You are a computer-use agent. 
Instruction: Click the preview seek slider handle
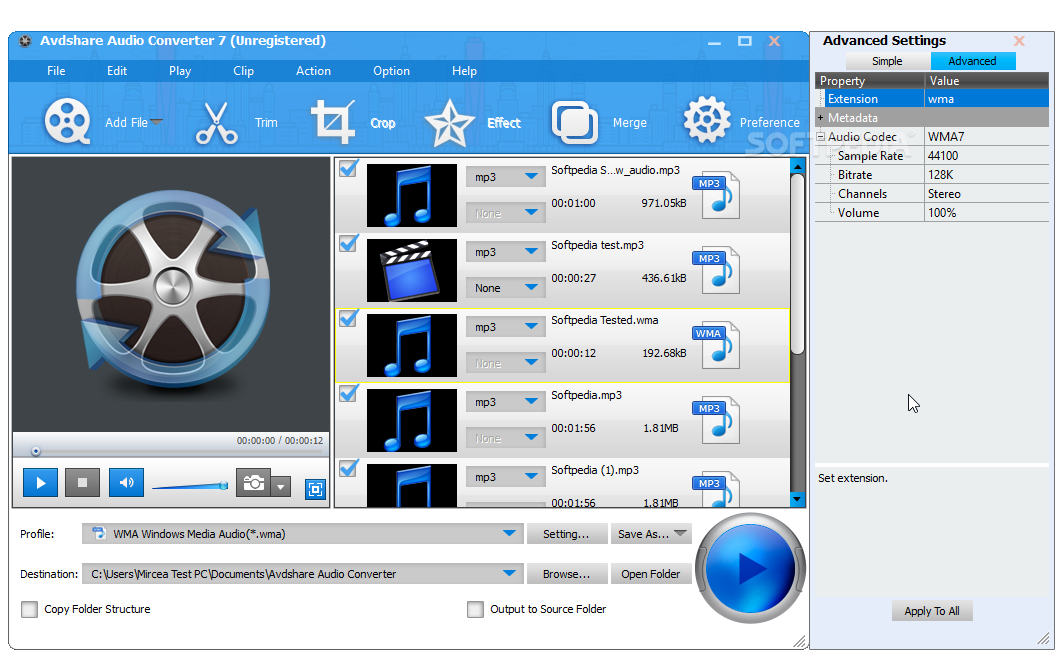coord(36,451)
